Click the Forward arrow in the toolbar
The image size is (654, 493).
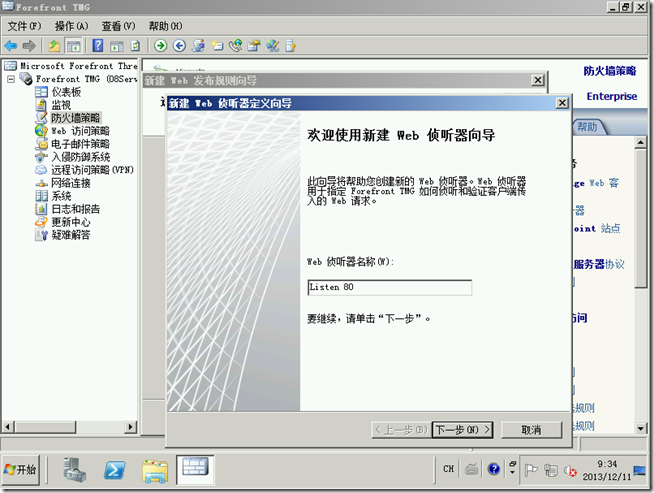tap(29, 45)
